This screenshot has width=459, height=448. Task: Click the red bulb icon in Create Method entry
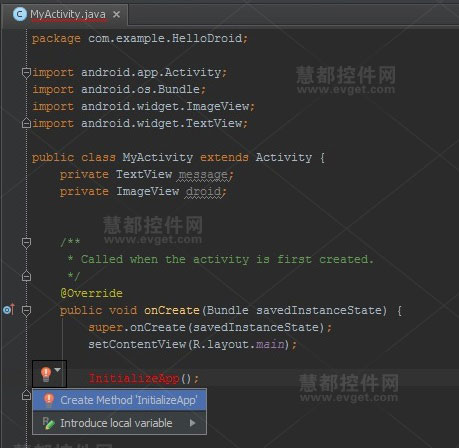click(x=49, y=400)
